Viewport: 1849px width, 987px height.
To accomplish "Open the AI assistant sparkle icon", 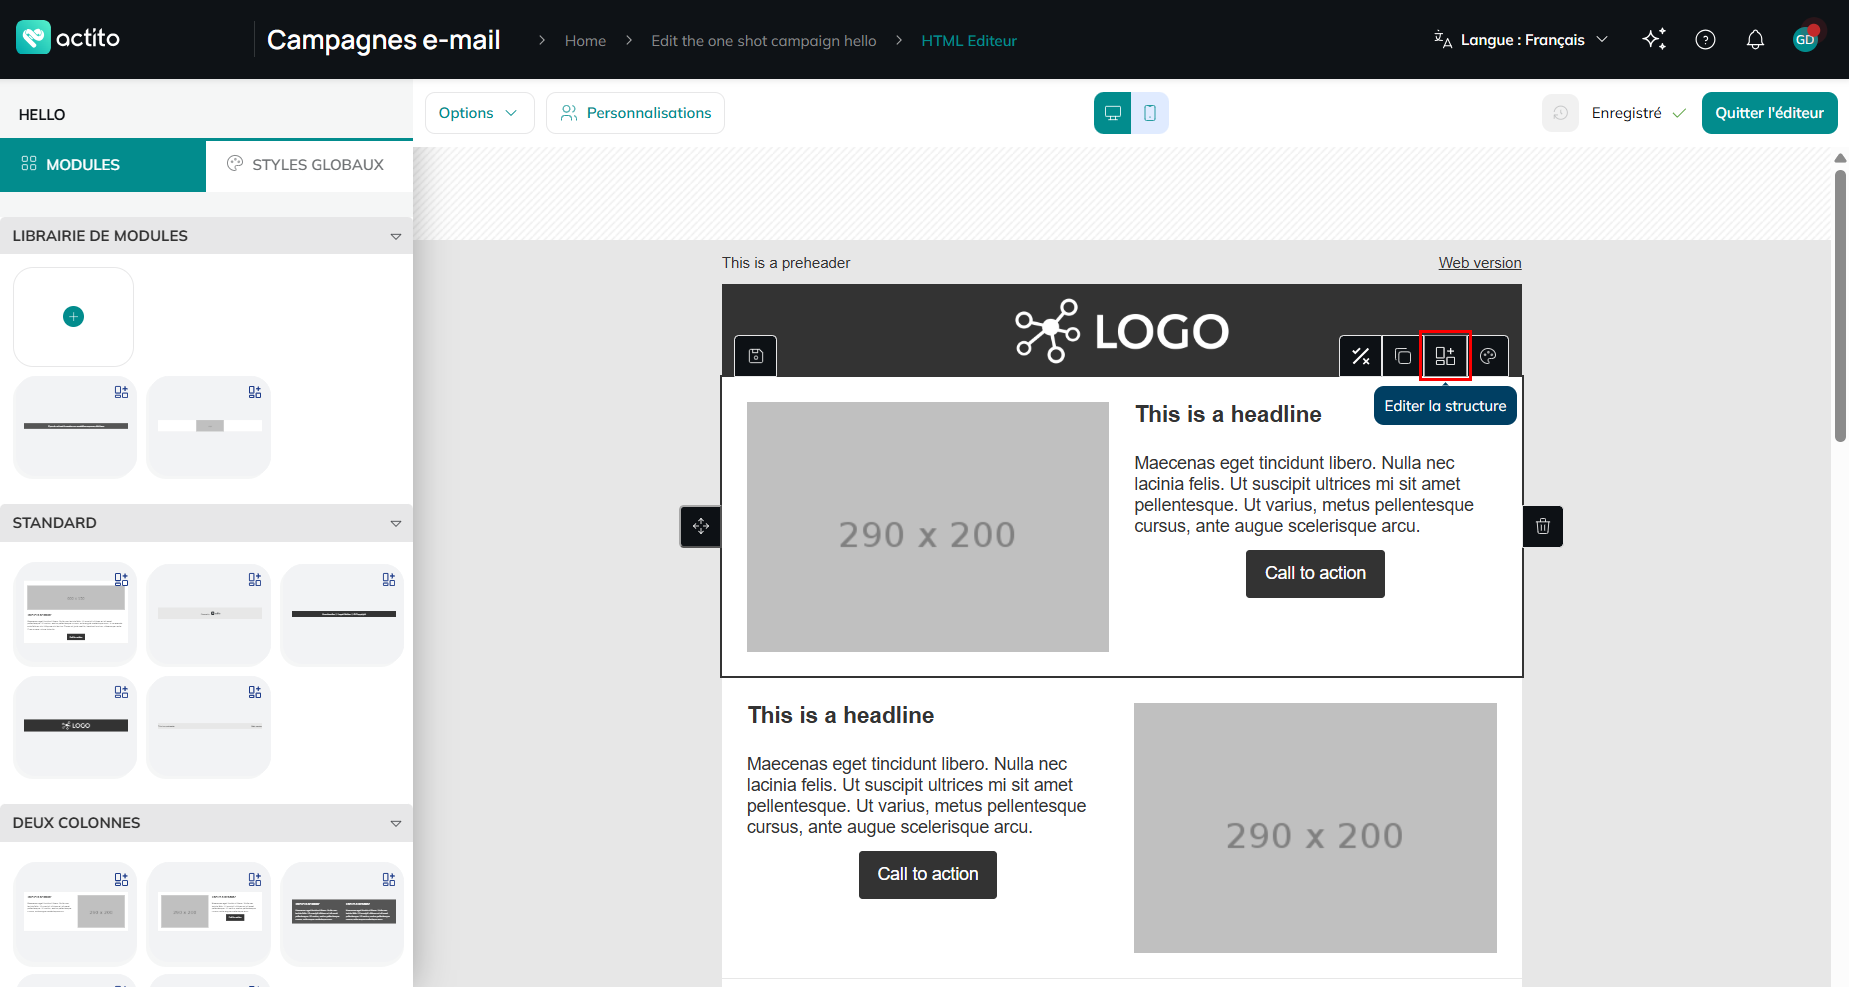I will (x=1655, y=39).
